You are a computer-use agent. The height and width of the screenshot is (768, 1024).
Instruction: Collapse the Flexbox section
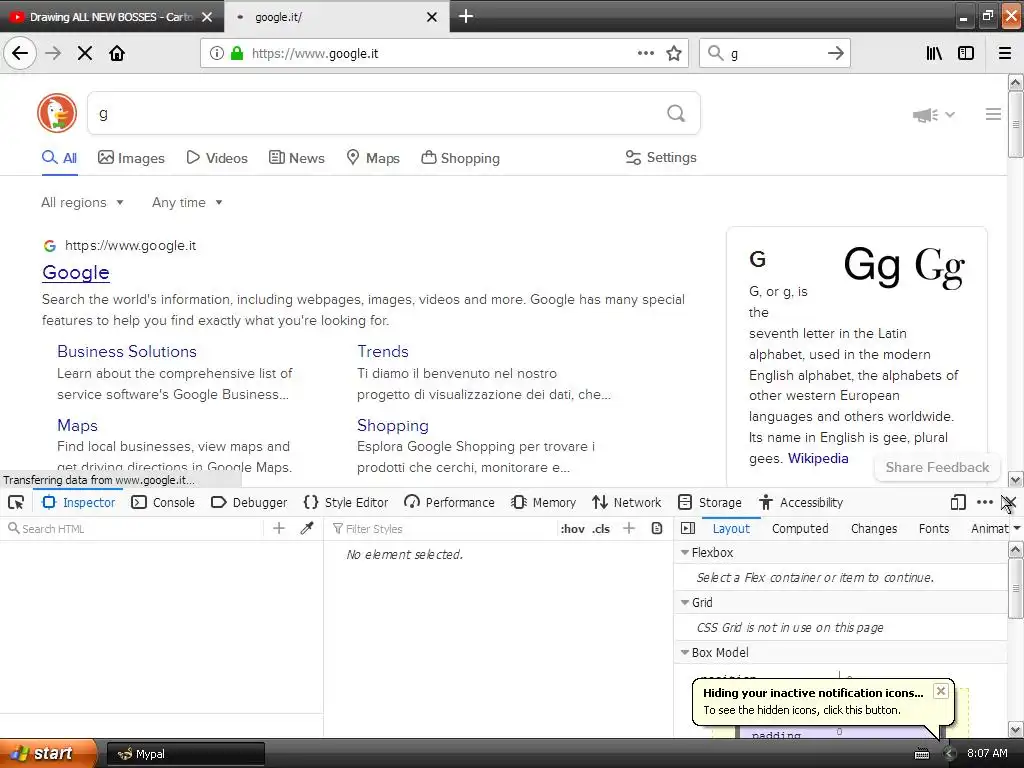point(685,552)
